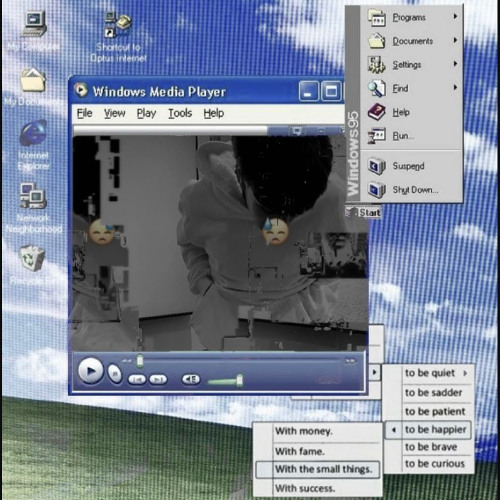This screenshot has height=500, width=500.
Task: Minimize the Windows Media Player window
Action: point(308,91)
